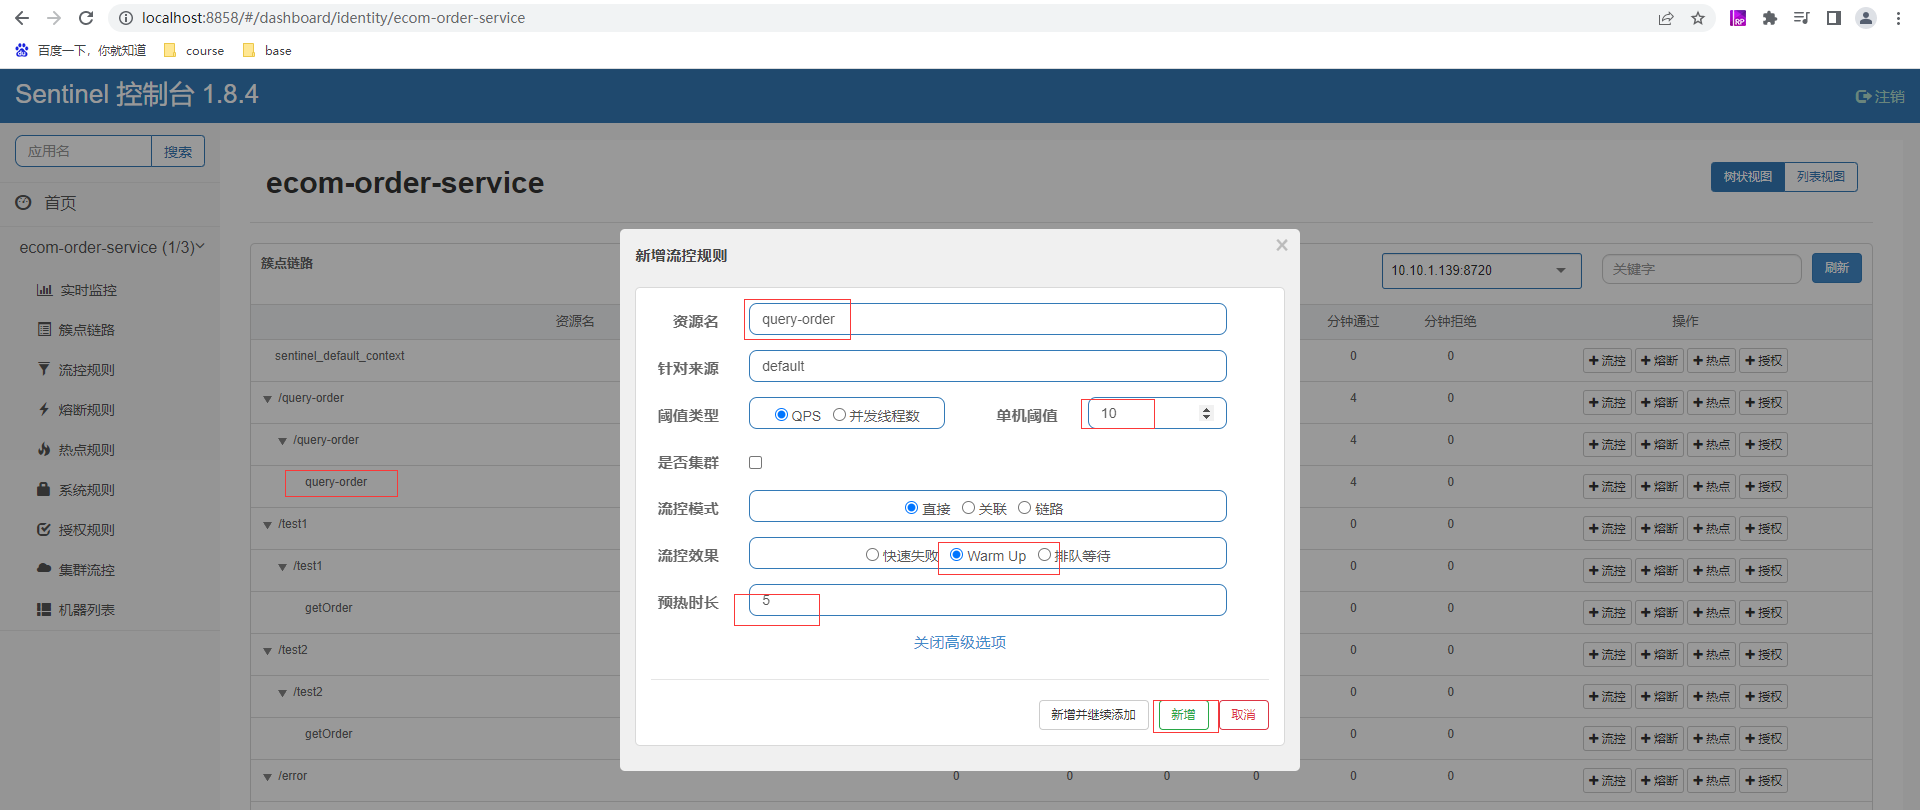Open 熔断规则 in the sidebar
Image resolution: width=1920 pixels, height=810 pixels.
77,410
